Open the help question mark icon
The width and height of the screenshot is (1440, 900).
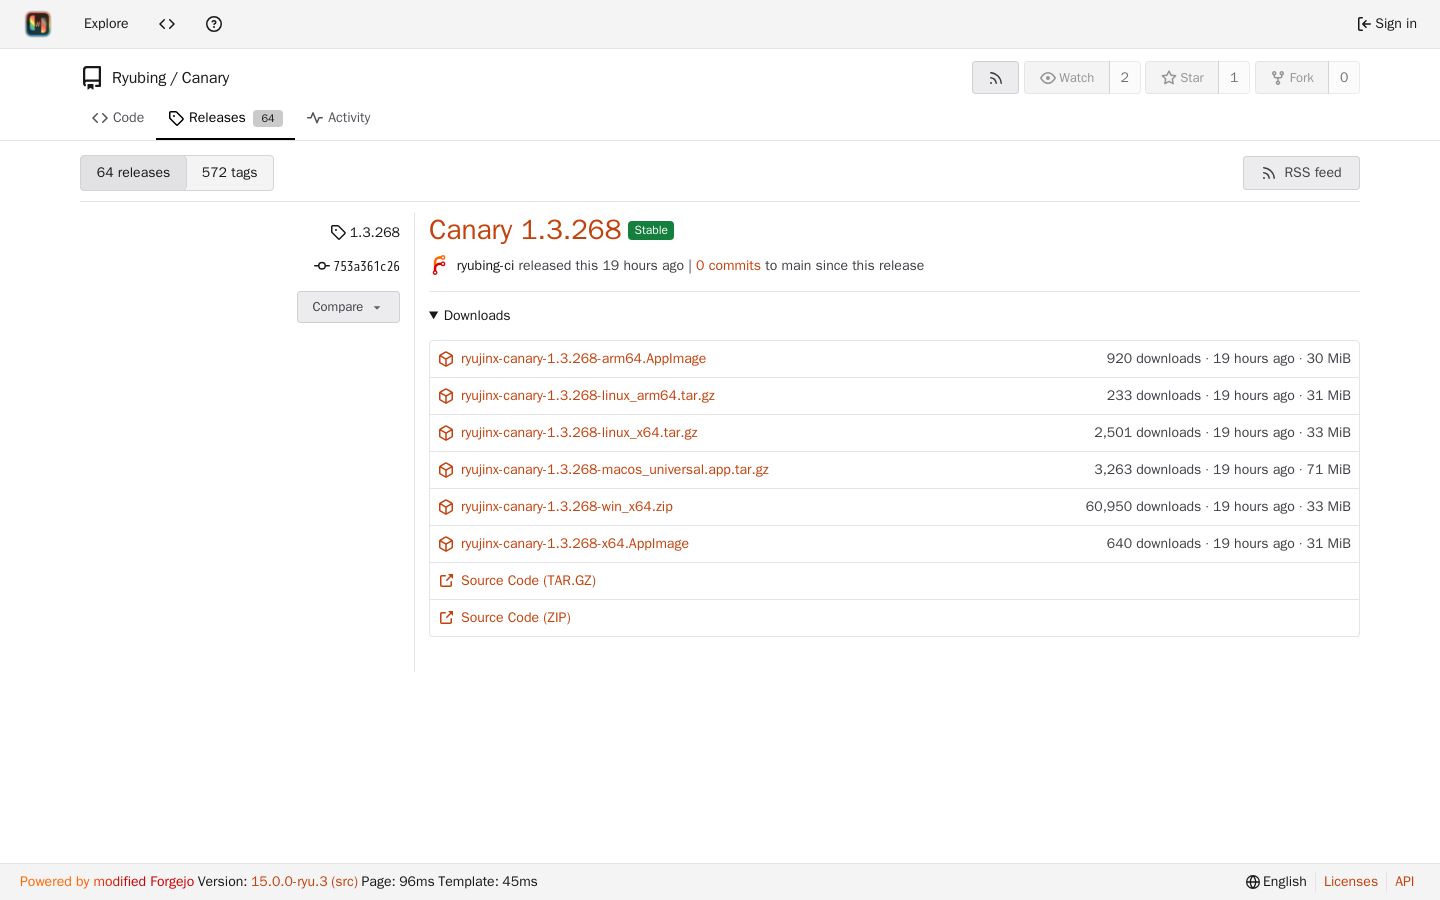214,24
